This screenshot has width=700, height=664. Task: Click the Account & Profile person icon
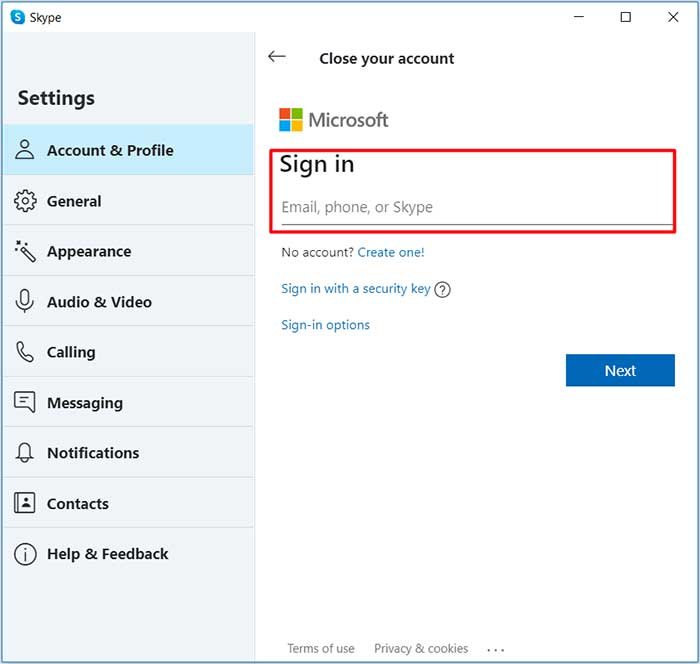25,150
